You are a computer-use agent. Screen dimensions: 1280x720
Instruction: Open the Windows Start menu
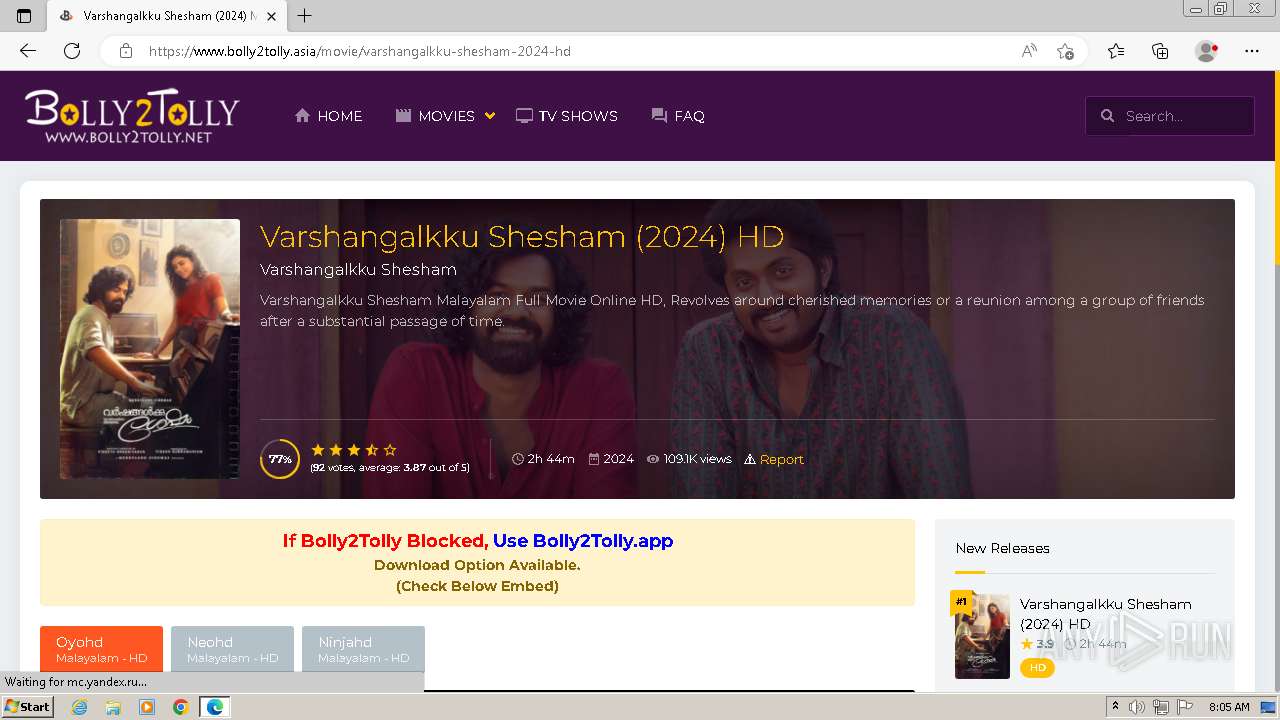pyautogui.click(x=28, y=707)
